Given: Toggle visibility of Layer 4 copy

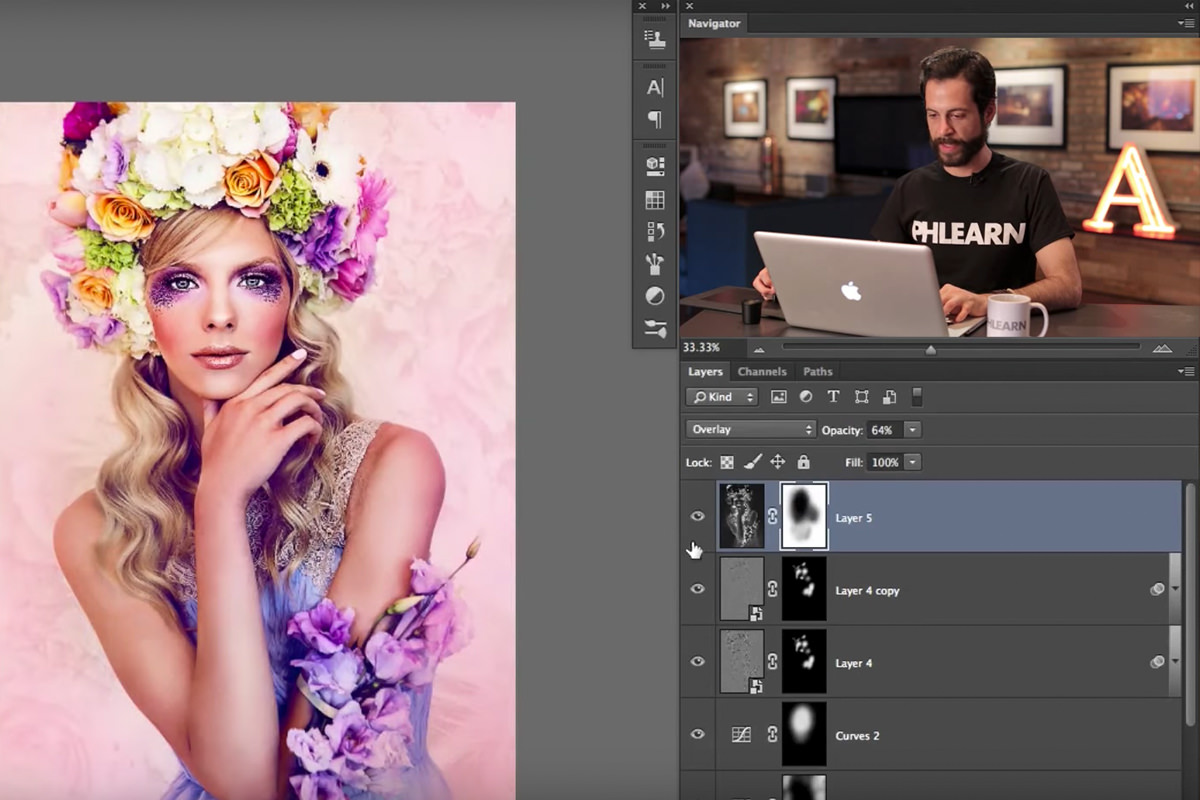Looking at the screenshot, I should tap(698, 589).
